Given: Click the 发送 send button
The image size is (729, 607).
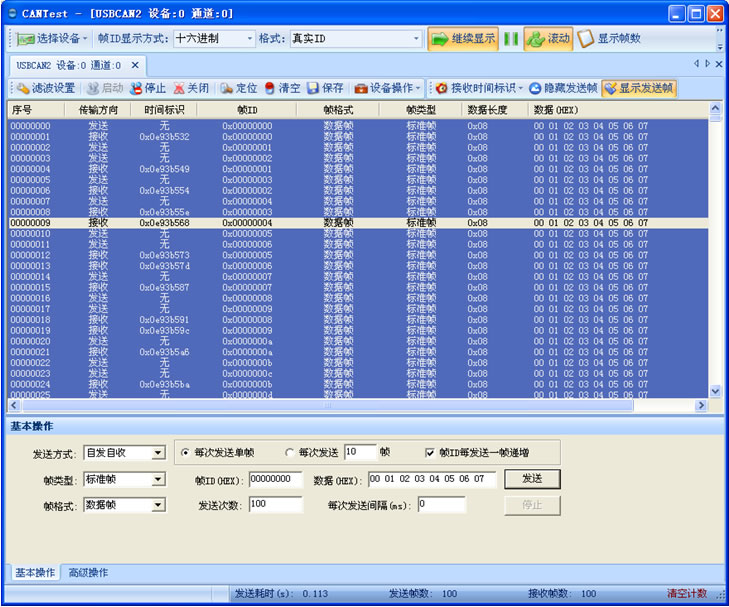Looking at the screenshot, I should pyautogui.click(x=531, y=479).
